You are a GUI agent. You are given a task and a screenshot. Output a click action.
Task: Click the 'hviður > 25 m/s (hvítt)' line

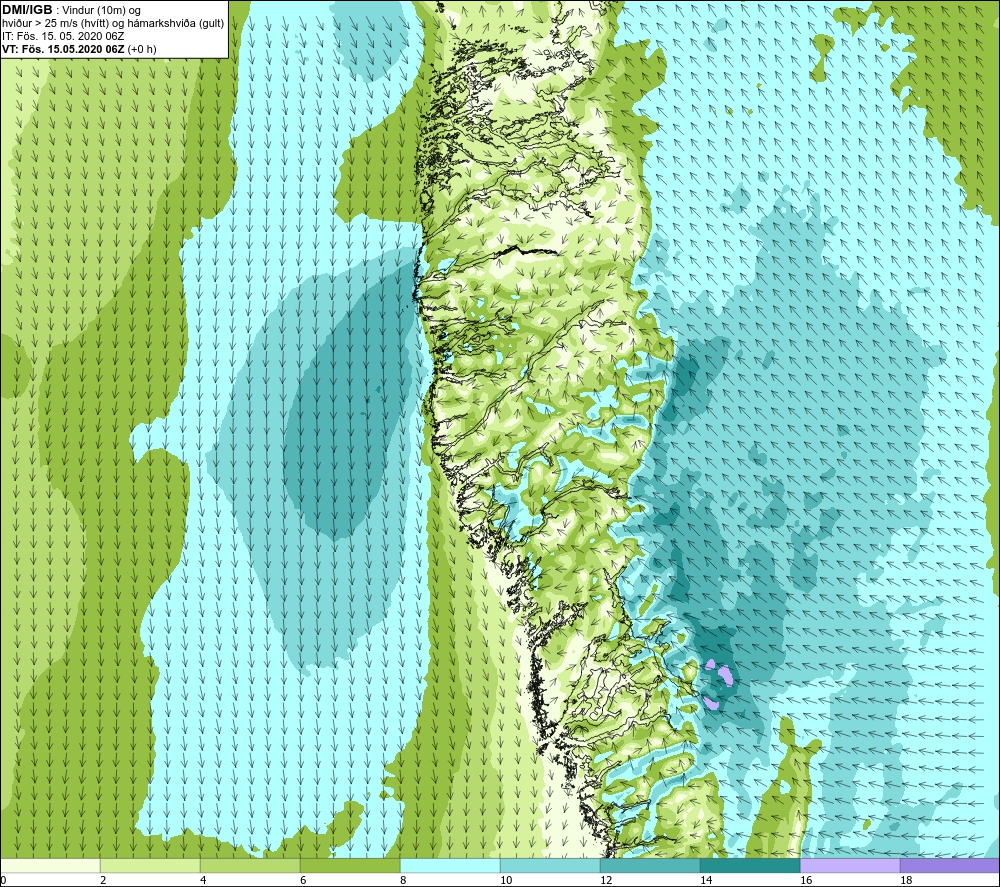pyautogui.click(x=54, y=23)
